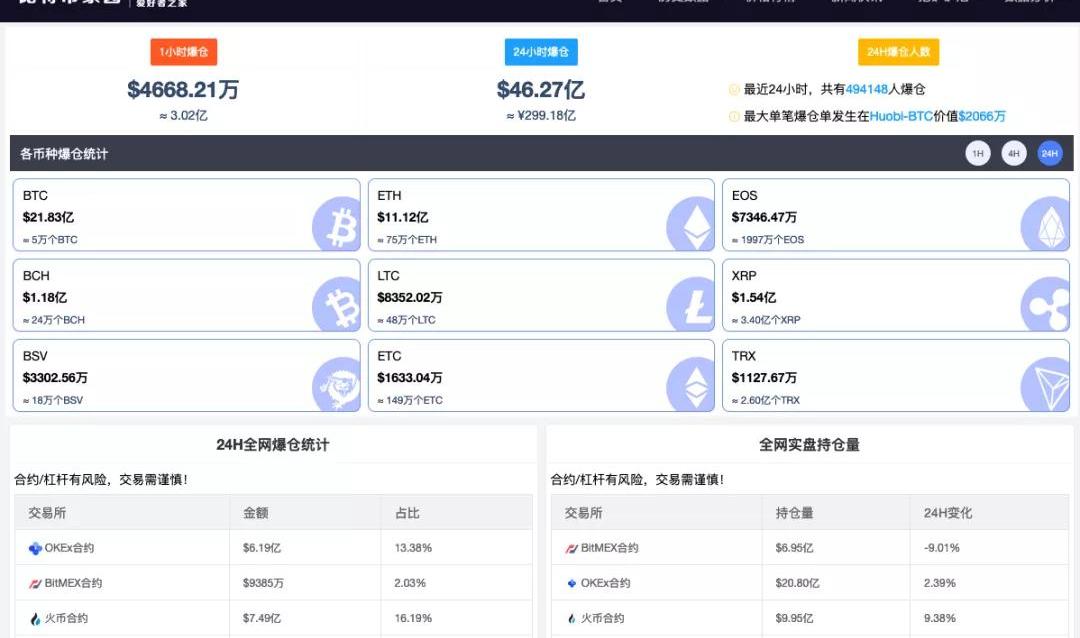This screenshot has width=1080, height=638.
Task: Switch liquidation stats to 1H
Action: (977, 154)
